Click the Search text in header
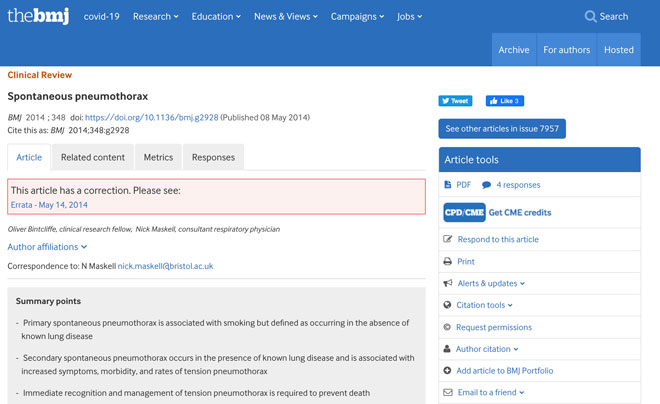This screenshot has height=404, width=660. click(x=614, y=16)
